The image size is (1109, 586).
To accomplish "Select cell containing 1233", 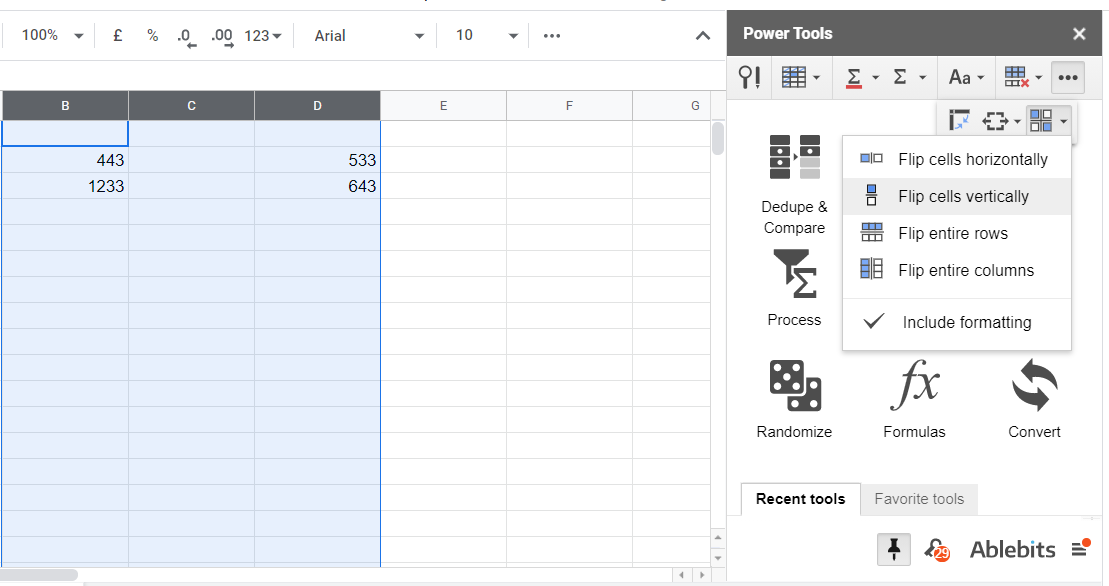I will tap(65, 186).
